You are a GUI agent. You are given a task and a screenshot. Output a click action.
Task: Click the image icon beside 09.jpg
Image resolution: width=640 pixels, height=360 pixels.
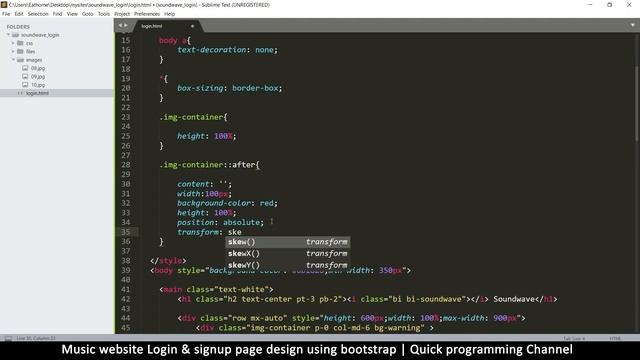[x=25, y=77]
